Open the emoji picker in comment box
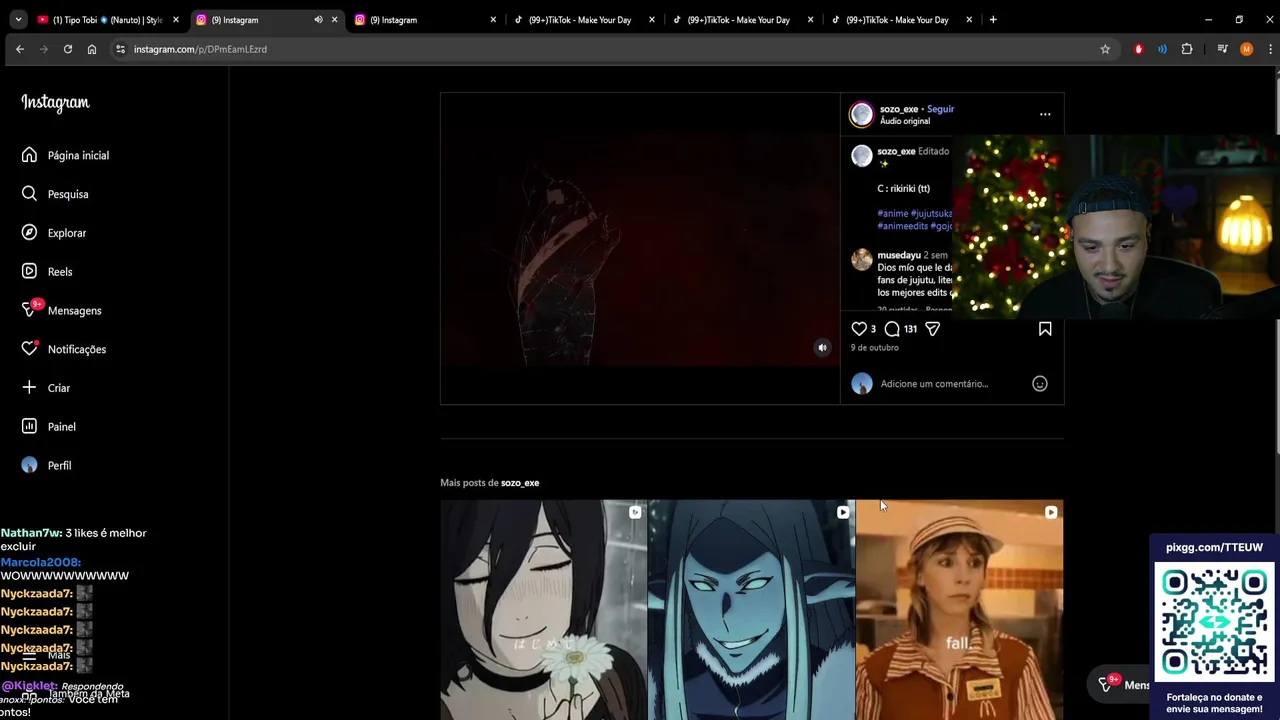The width and height of the screenshot is (1280, 720). pyautogui.click(x=1040, y=384)
